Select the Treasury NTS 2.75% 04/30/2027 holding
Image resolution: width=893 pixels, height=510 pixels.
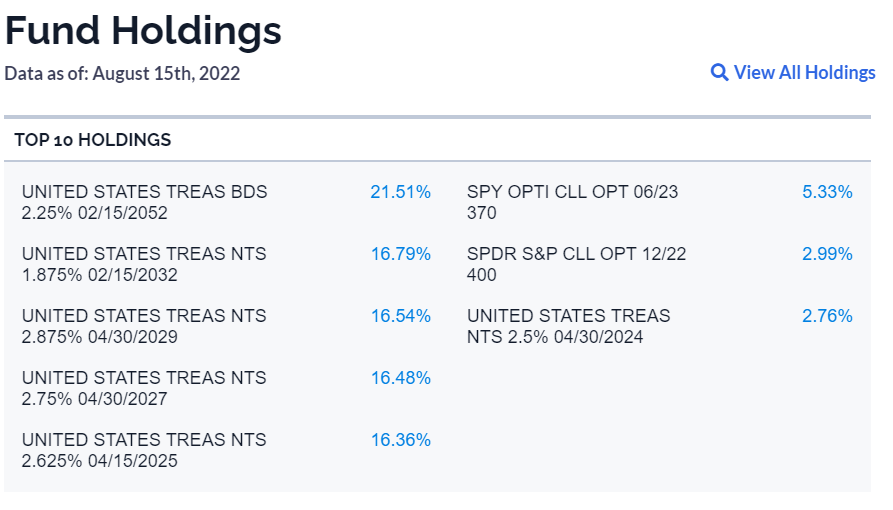click(144, 388)
